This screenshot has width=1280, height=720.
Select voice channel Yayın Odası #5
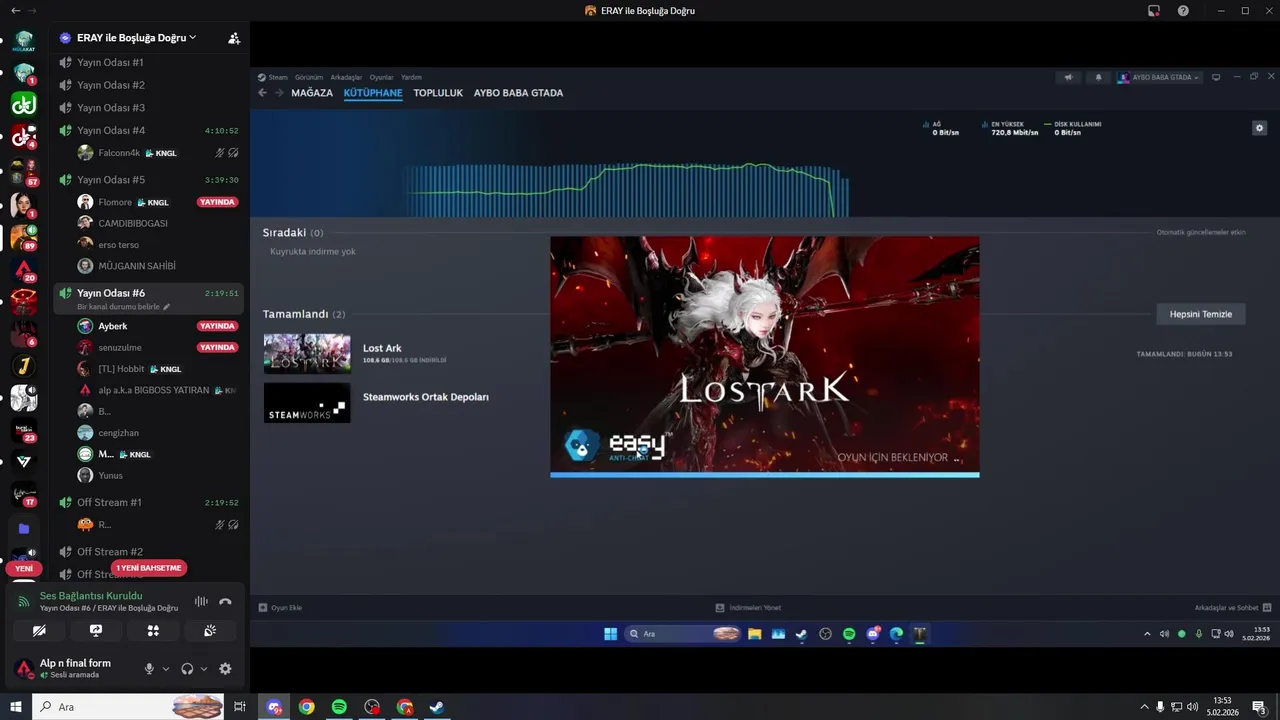149,180
